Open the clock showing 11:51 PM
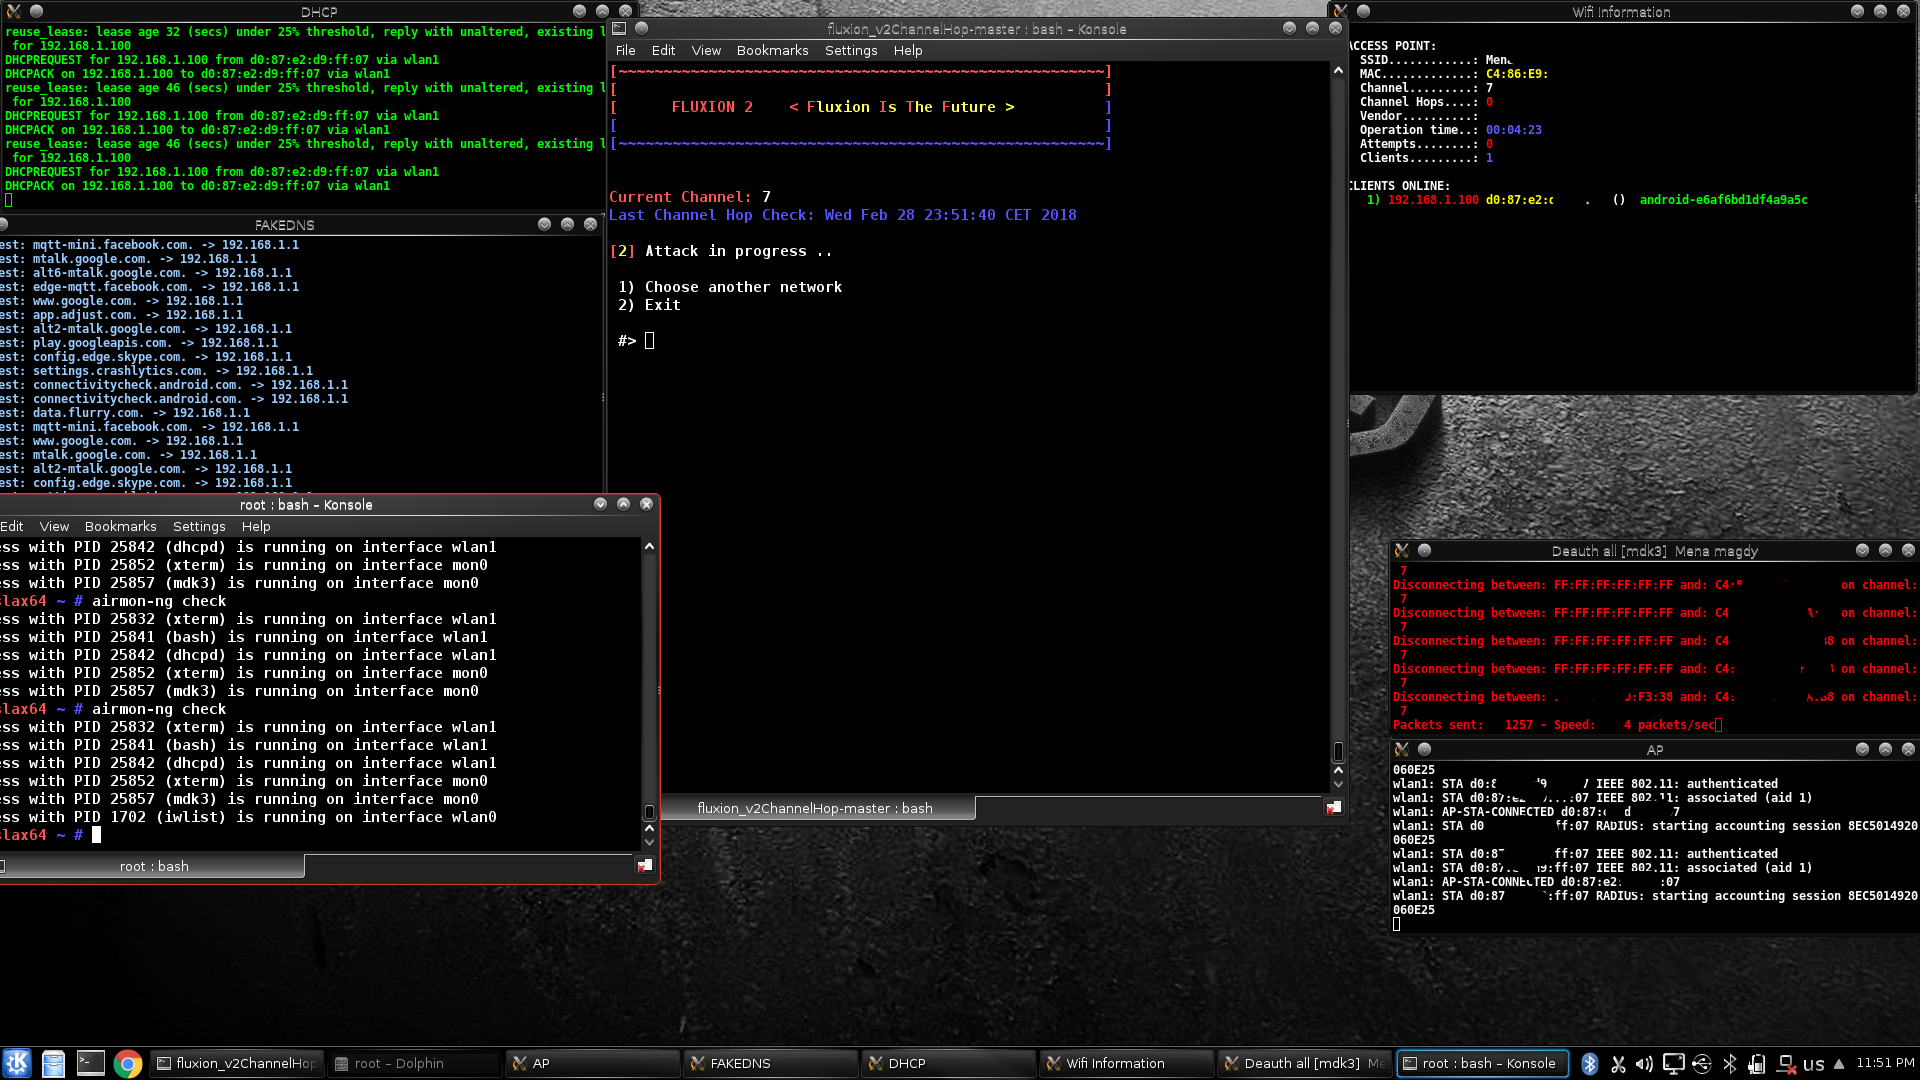This screenshot has height=1080, width=1920. [x=1885, y=1062]
